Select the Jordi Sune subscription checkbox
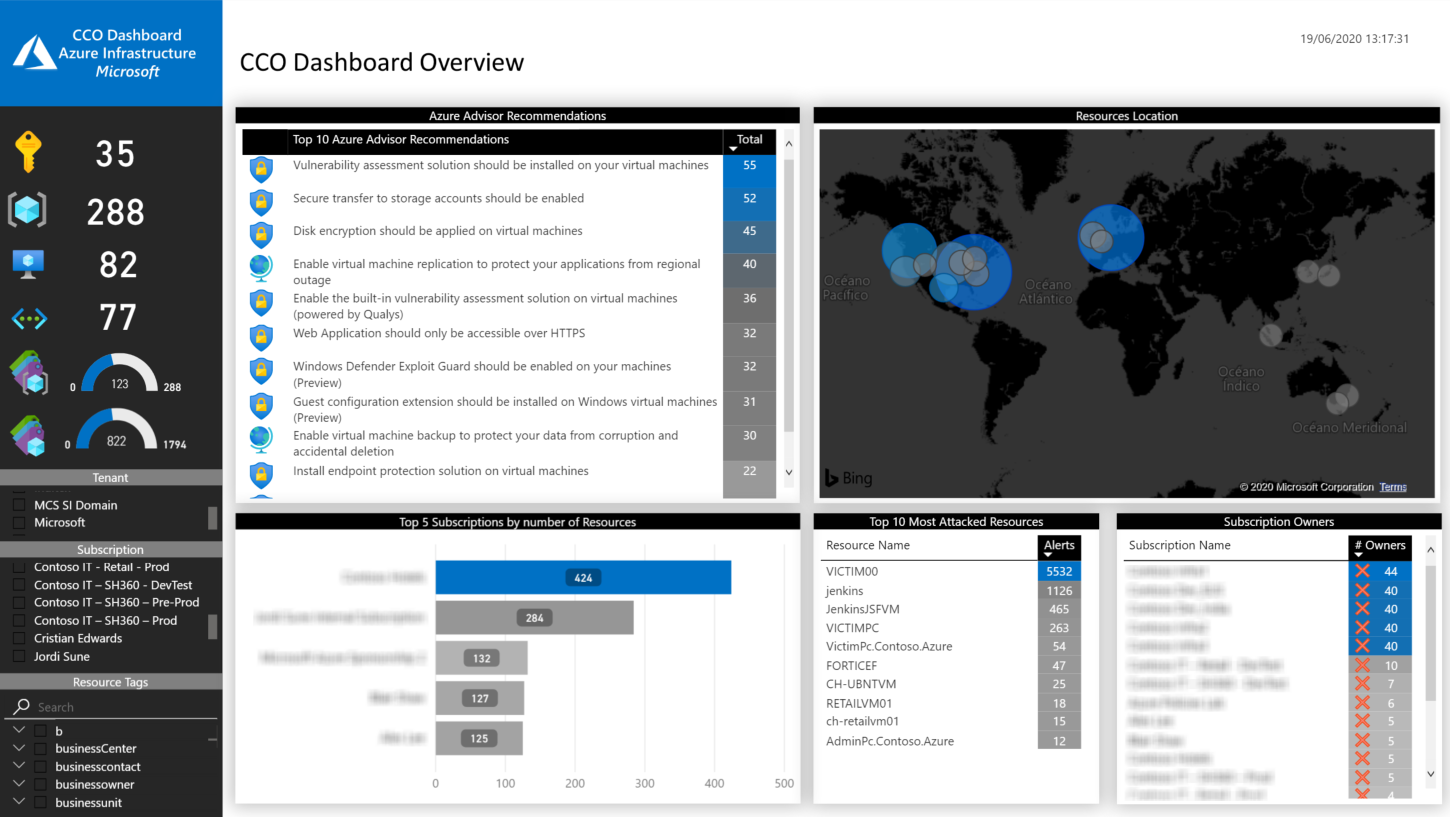 [x=19, y=656]
